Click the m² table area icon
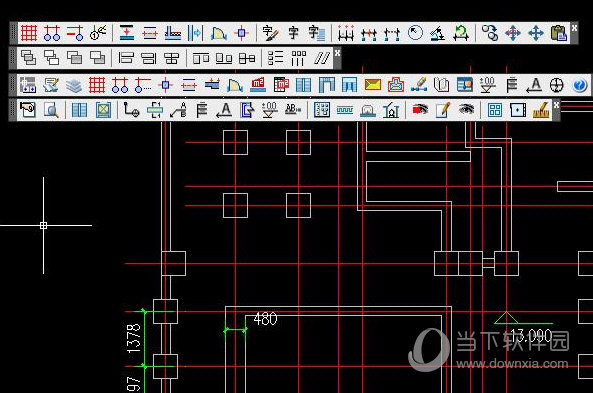Image resolution: width=593 pixels, height=393 pixels. (x=281, y=85)
